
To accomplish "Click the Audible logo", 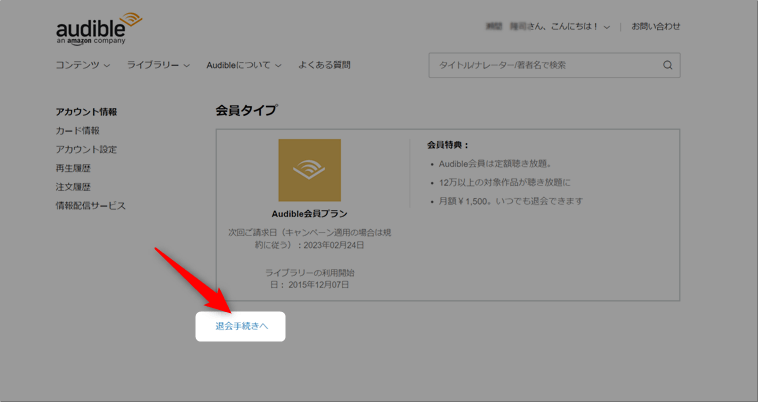I will tap(98, 28).
